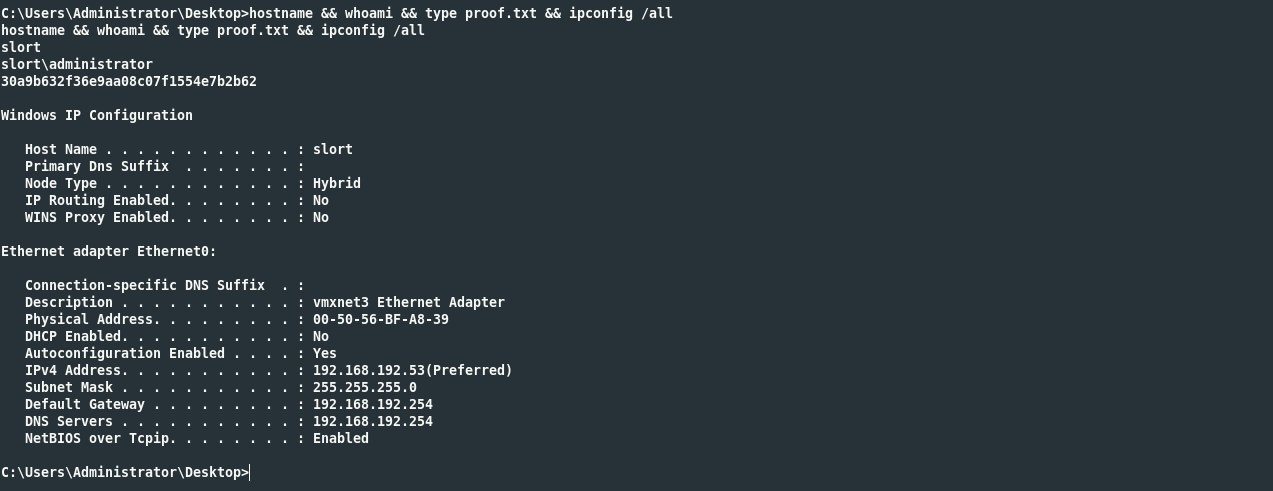Screen dimensions: 1273x491
Task: Click the slort\administrator whoami output
Action: coord(77,64)
